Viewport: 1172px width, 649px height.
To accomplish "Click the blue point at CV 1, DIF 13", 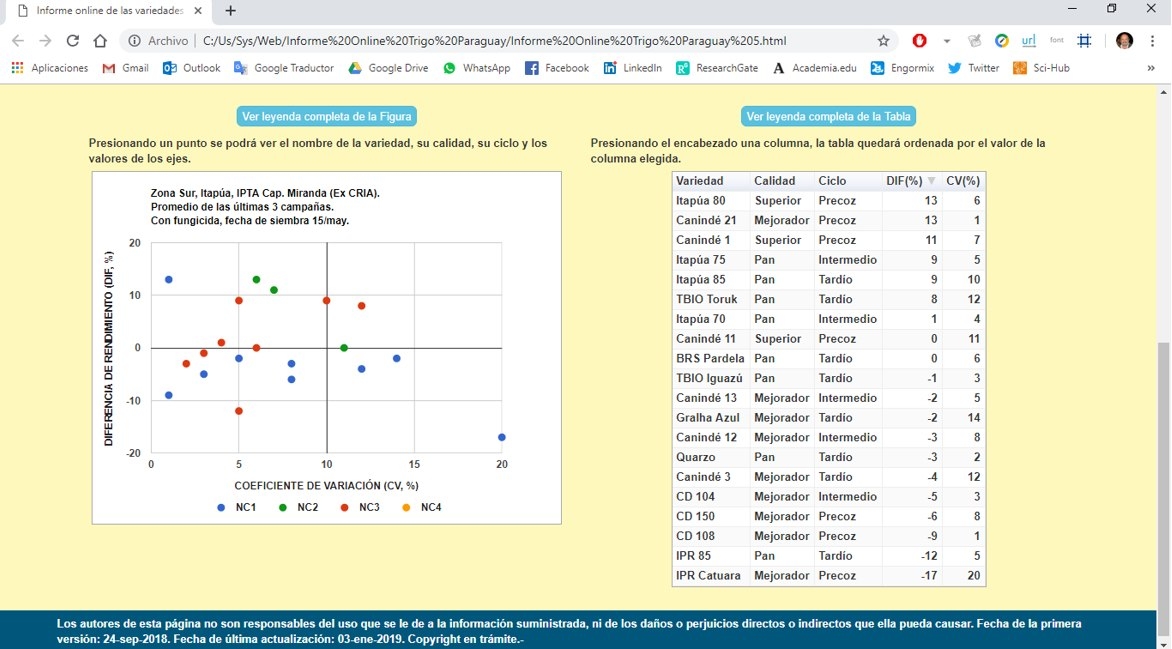I will (169, 280).
